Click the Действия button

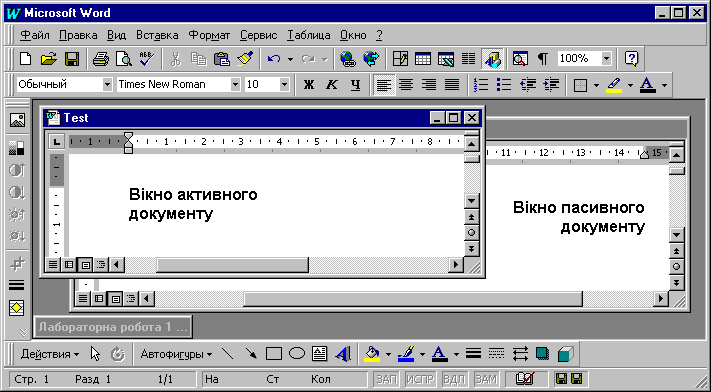(x=49, y=354)
